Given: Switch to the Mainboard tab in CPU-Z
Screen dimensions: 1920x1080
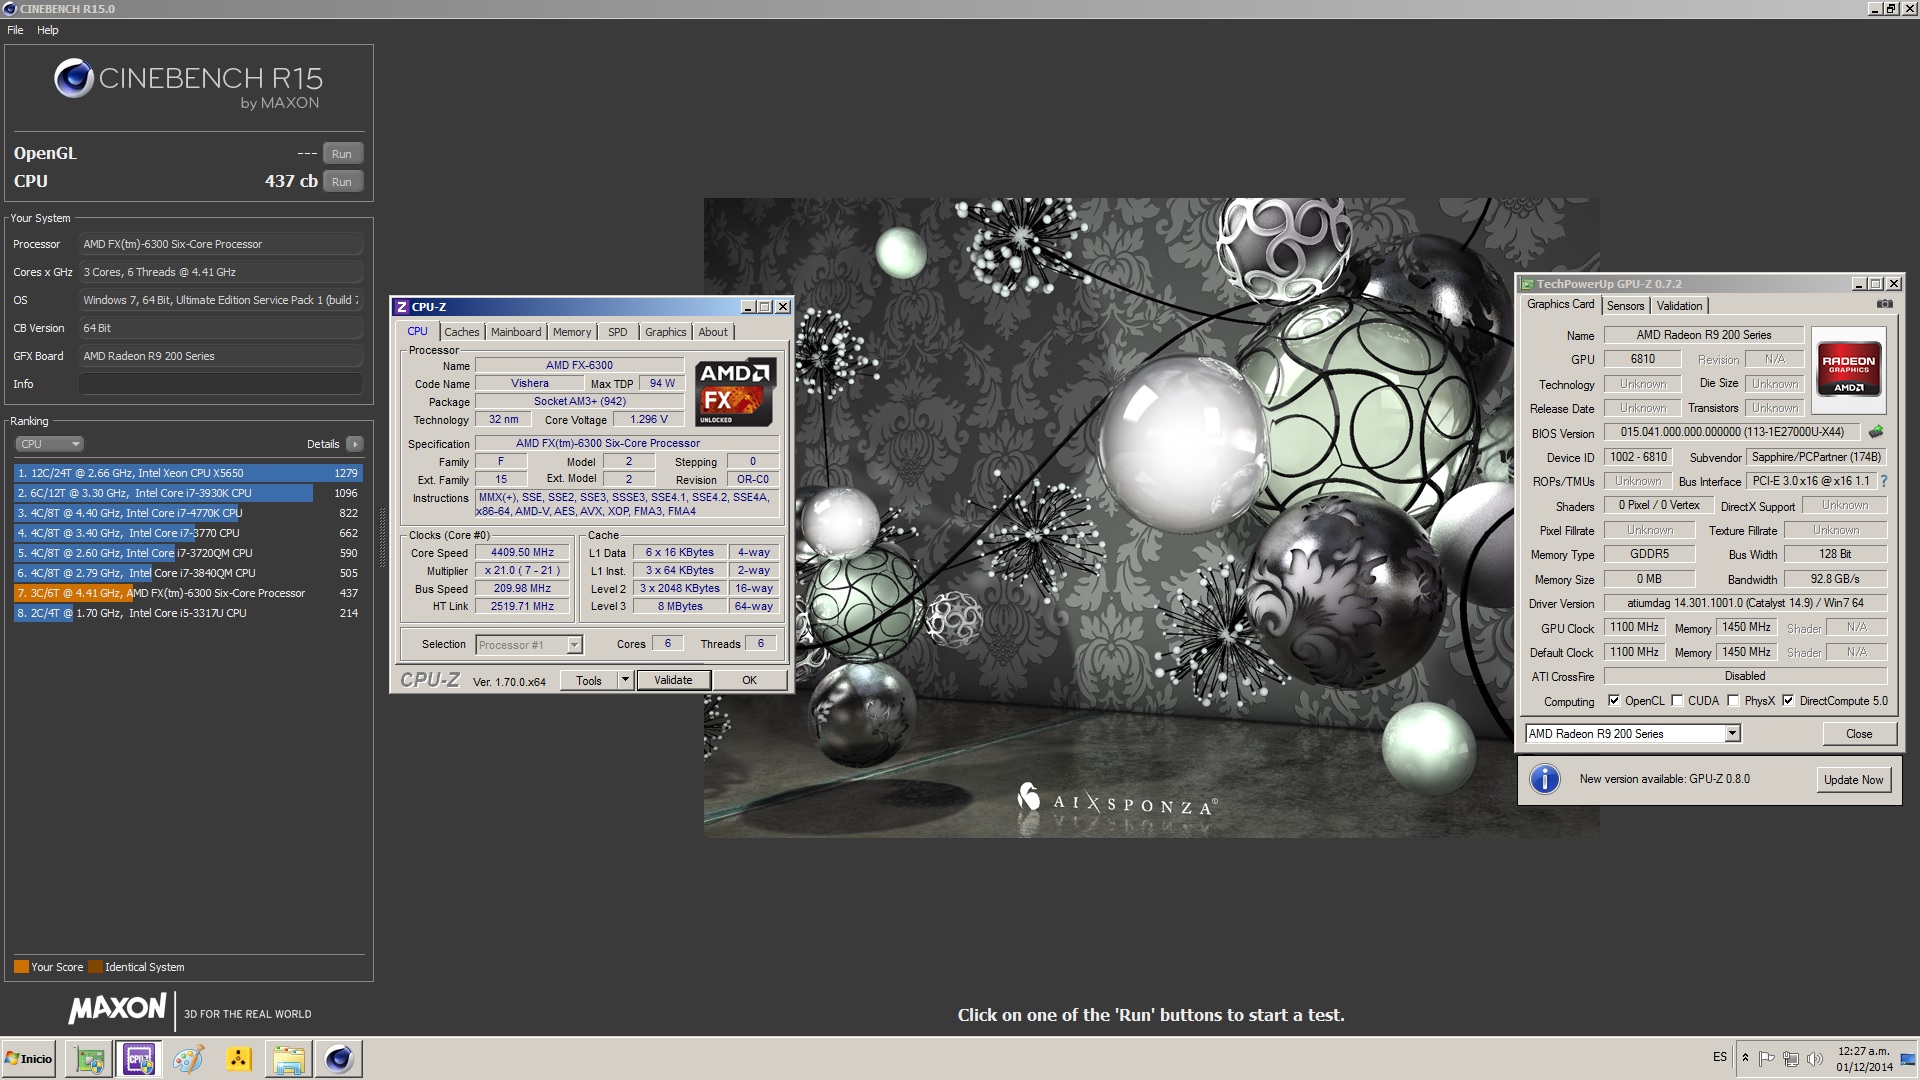Looking at the screenshot, I should coord(516,332).
